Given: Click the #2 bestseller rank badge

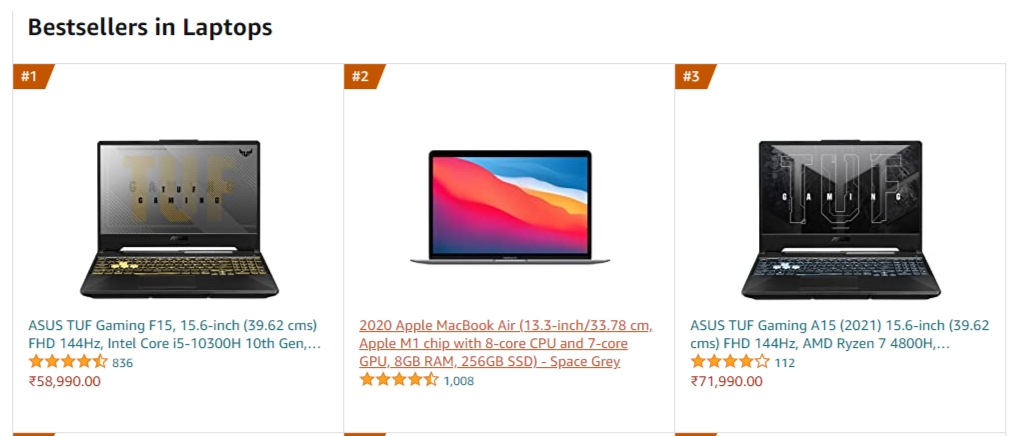Looking at the screenshot, I should (363, 77).
